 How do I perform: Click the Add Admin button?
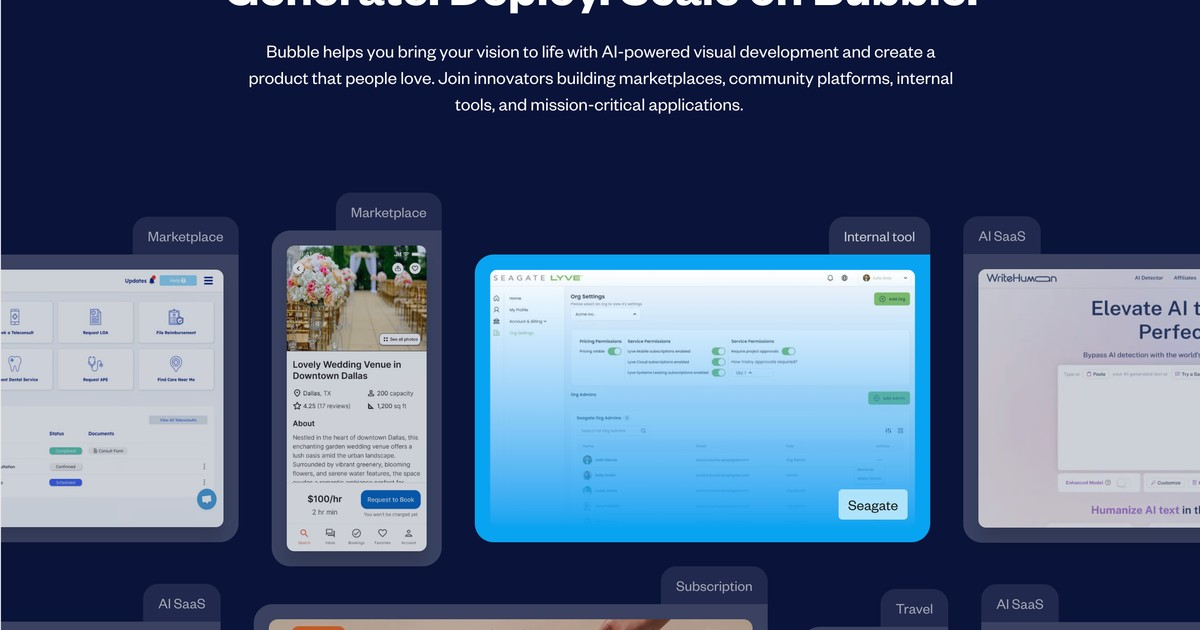pyautogui.click(x=889, y=398)
